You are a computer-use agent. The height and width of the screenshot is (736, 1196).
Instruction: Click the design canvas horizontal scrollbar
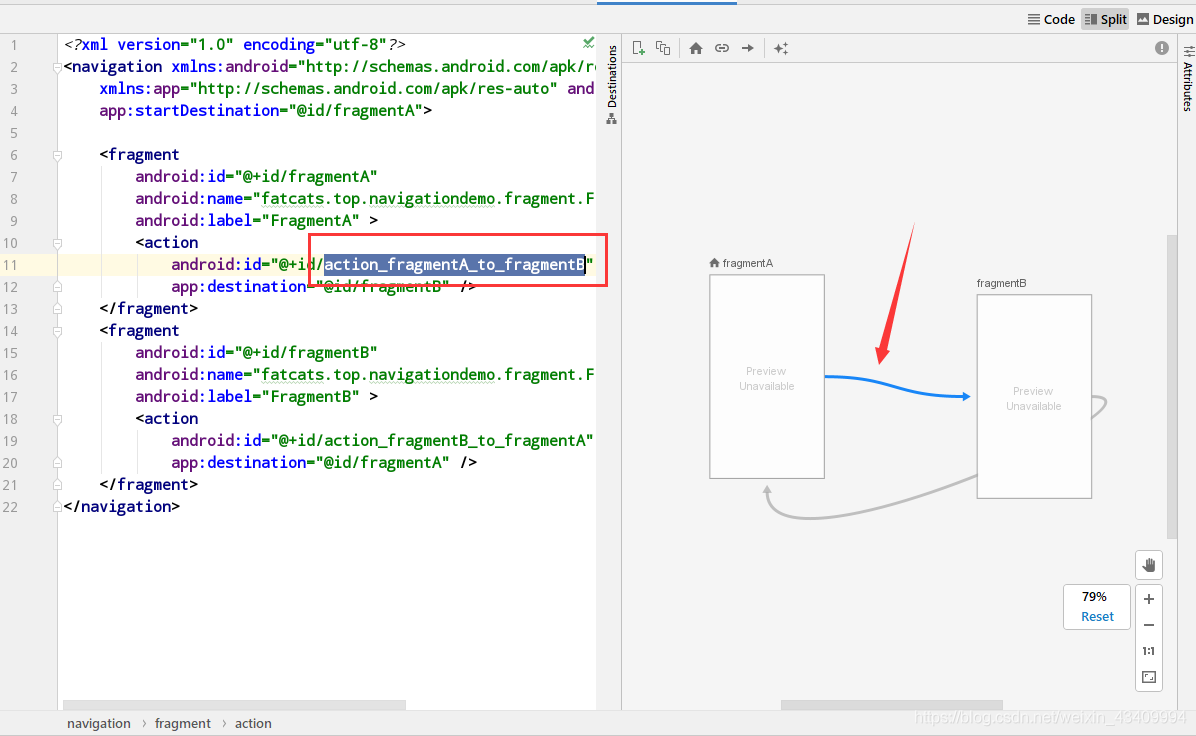tap(892, 705)
